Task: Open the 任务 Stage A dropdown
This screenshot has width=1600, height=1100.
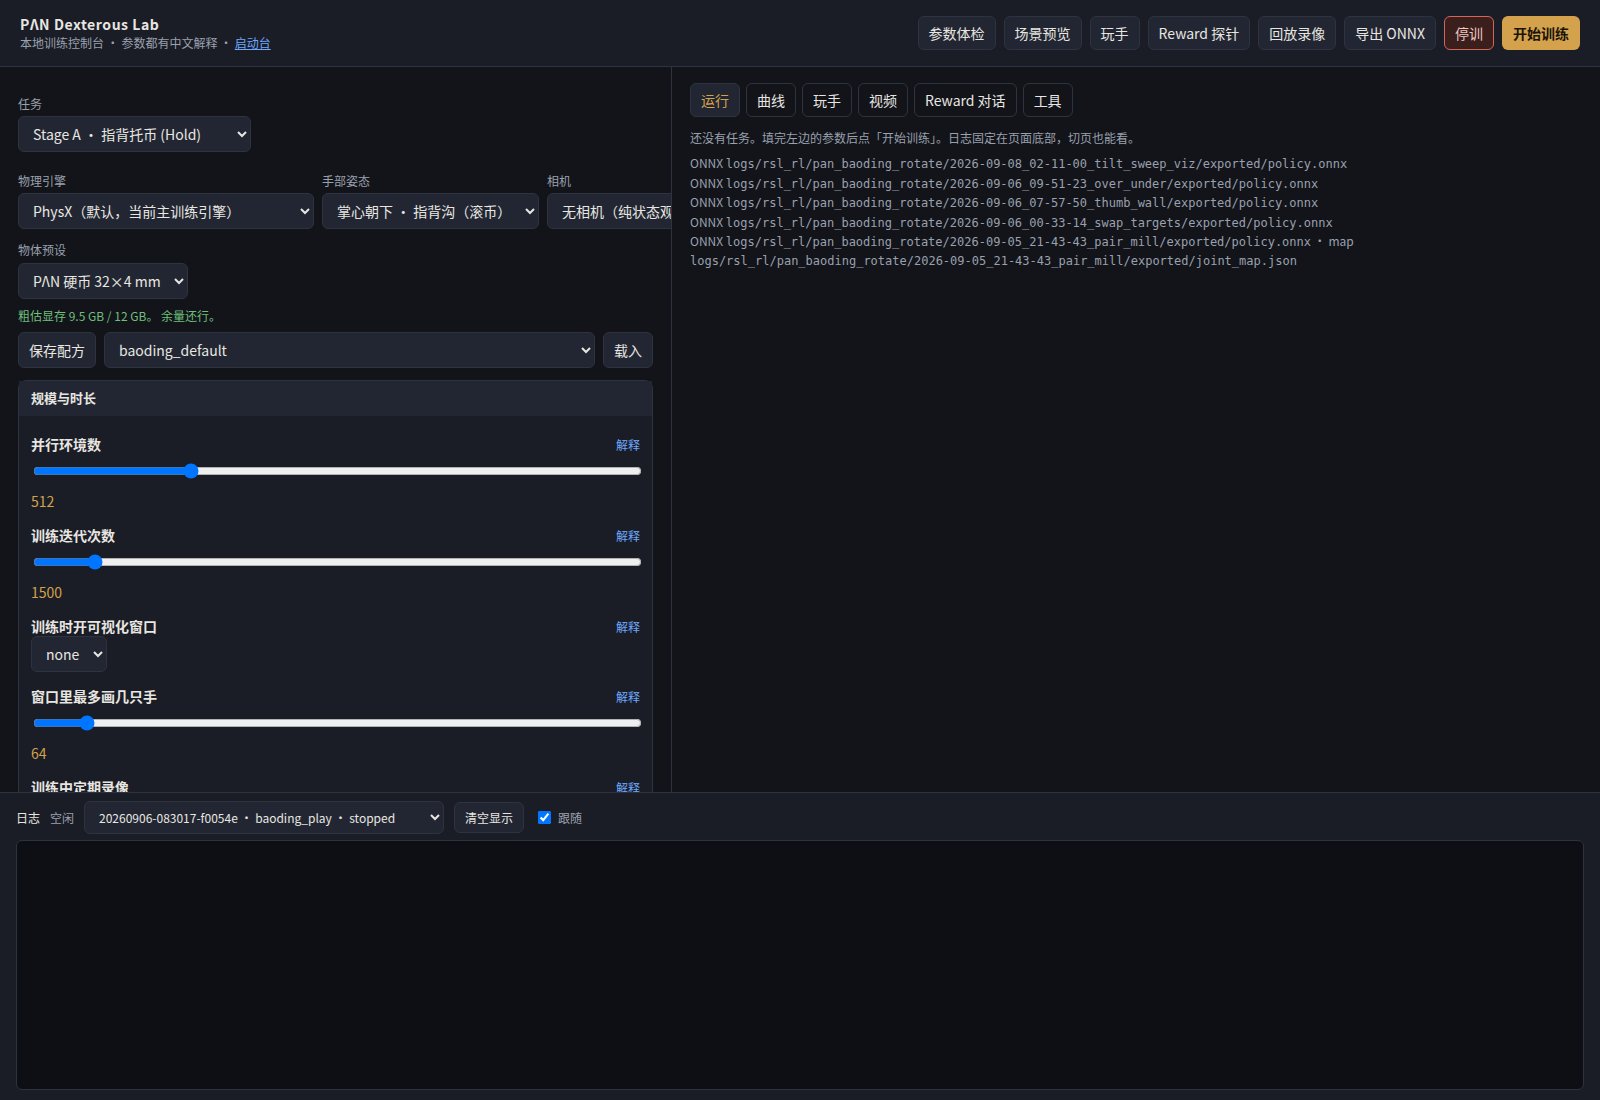Action: [134, 134]
